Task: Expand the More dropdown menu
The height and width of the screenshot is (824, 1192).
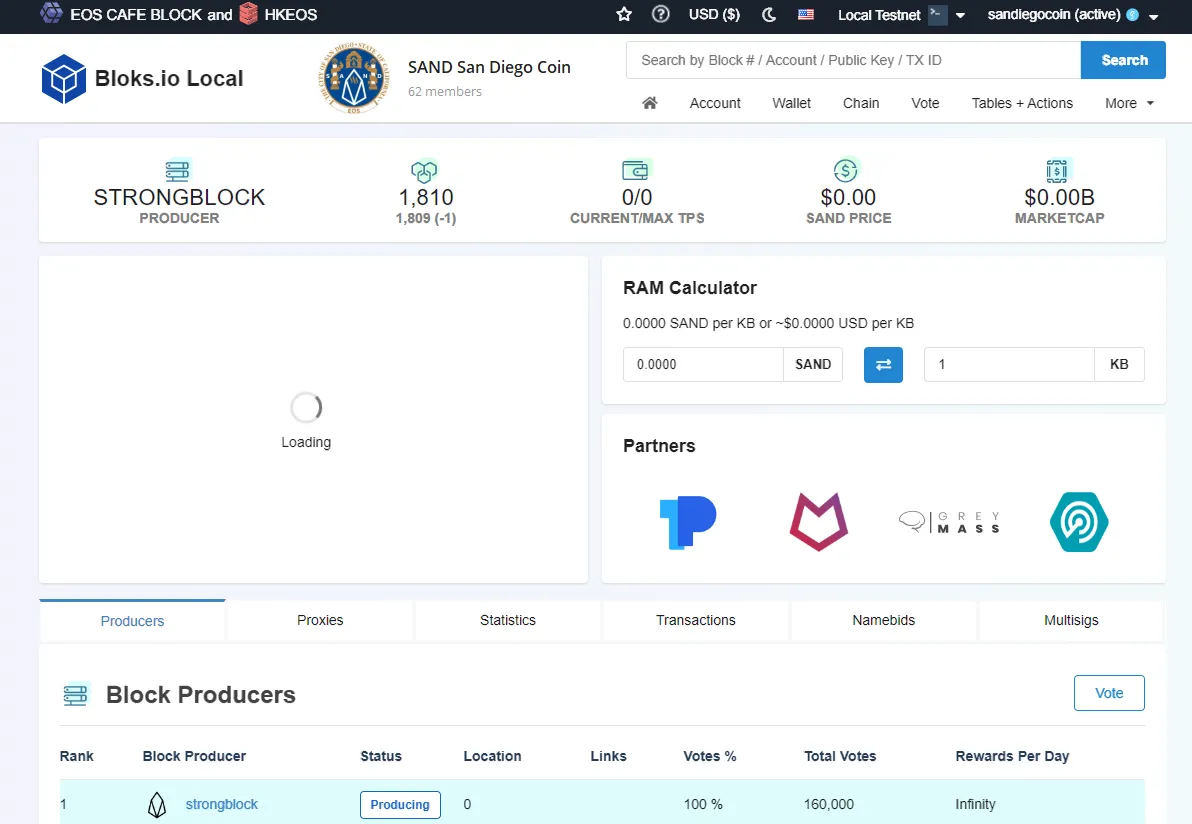Action: (1129, 103)
